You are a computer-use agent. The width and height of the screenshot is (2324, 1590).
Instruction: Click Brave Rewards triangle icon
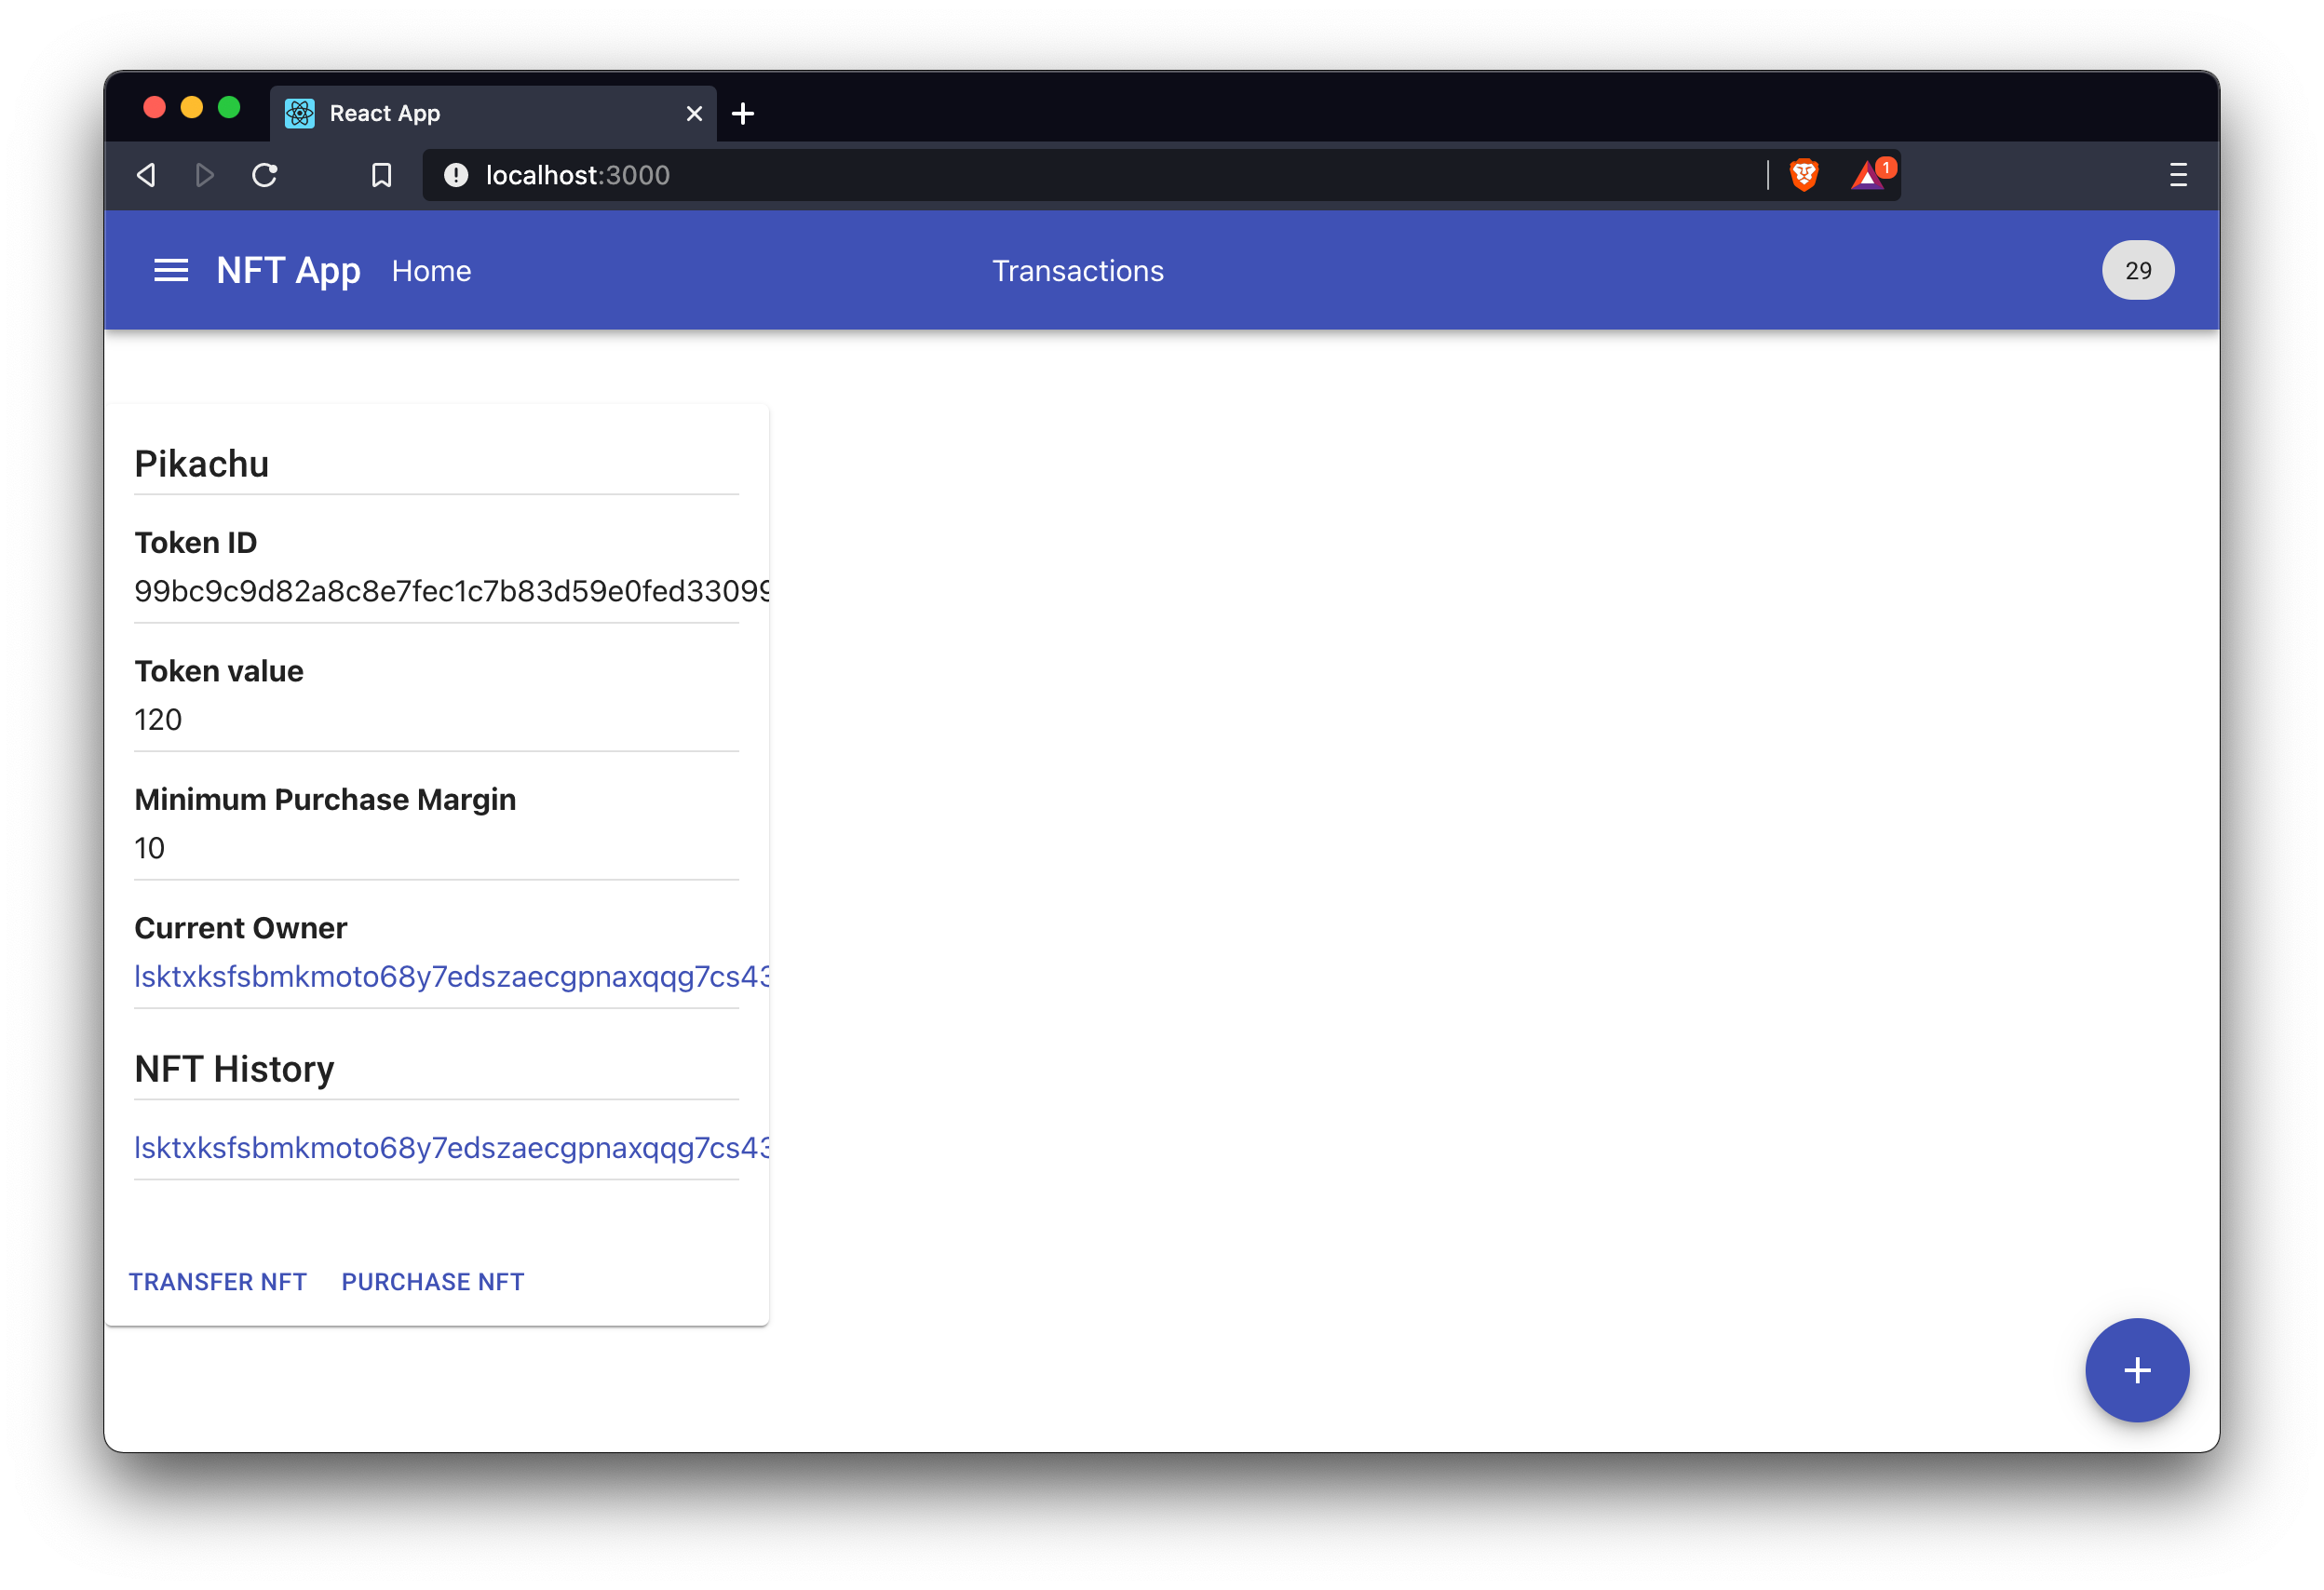coord(1867,177)
